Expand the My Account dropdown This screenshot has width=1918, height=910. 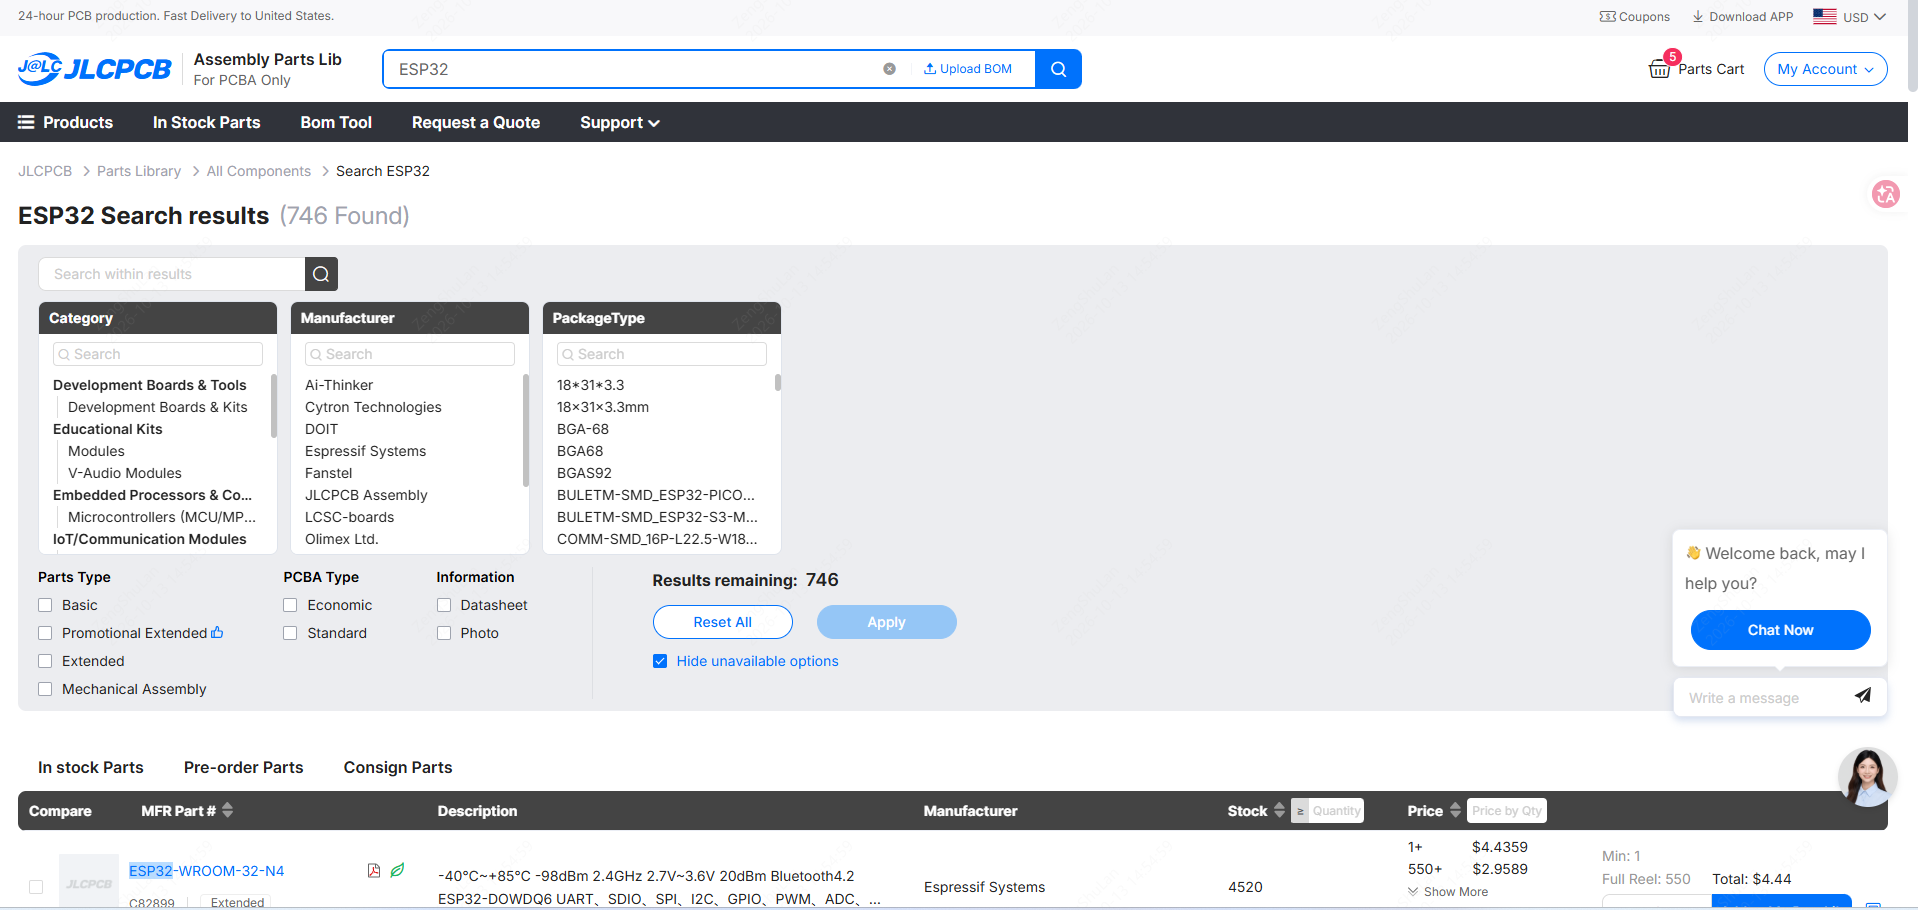1825,69
